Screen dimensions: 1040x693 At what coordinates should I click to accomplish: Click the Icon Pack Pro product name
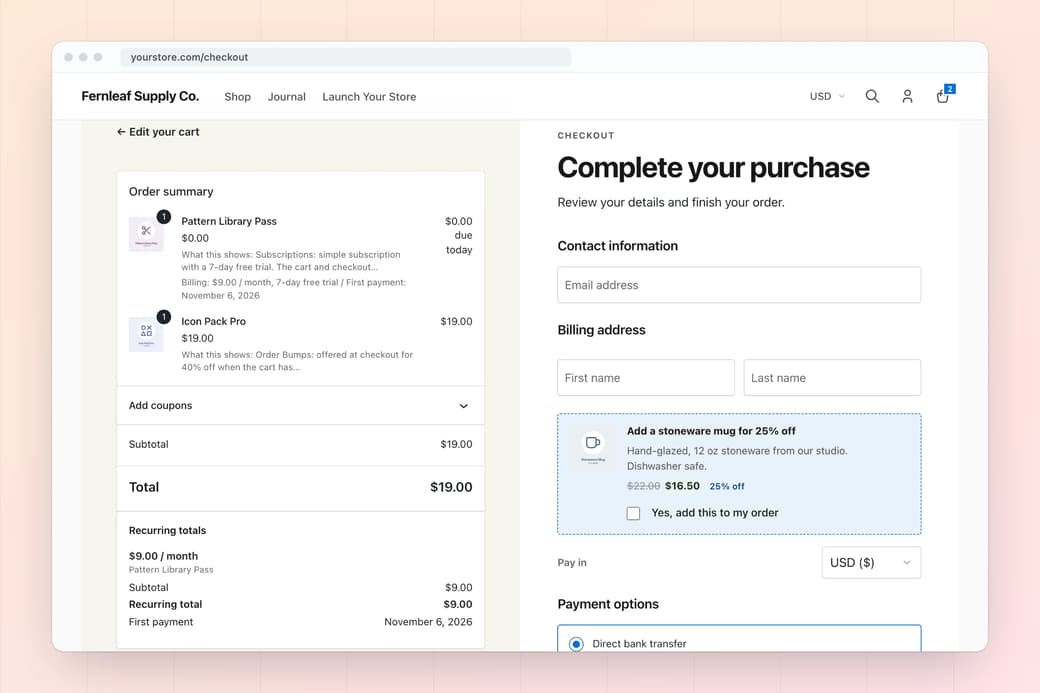214,322
